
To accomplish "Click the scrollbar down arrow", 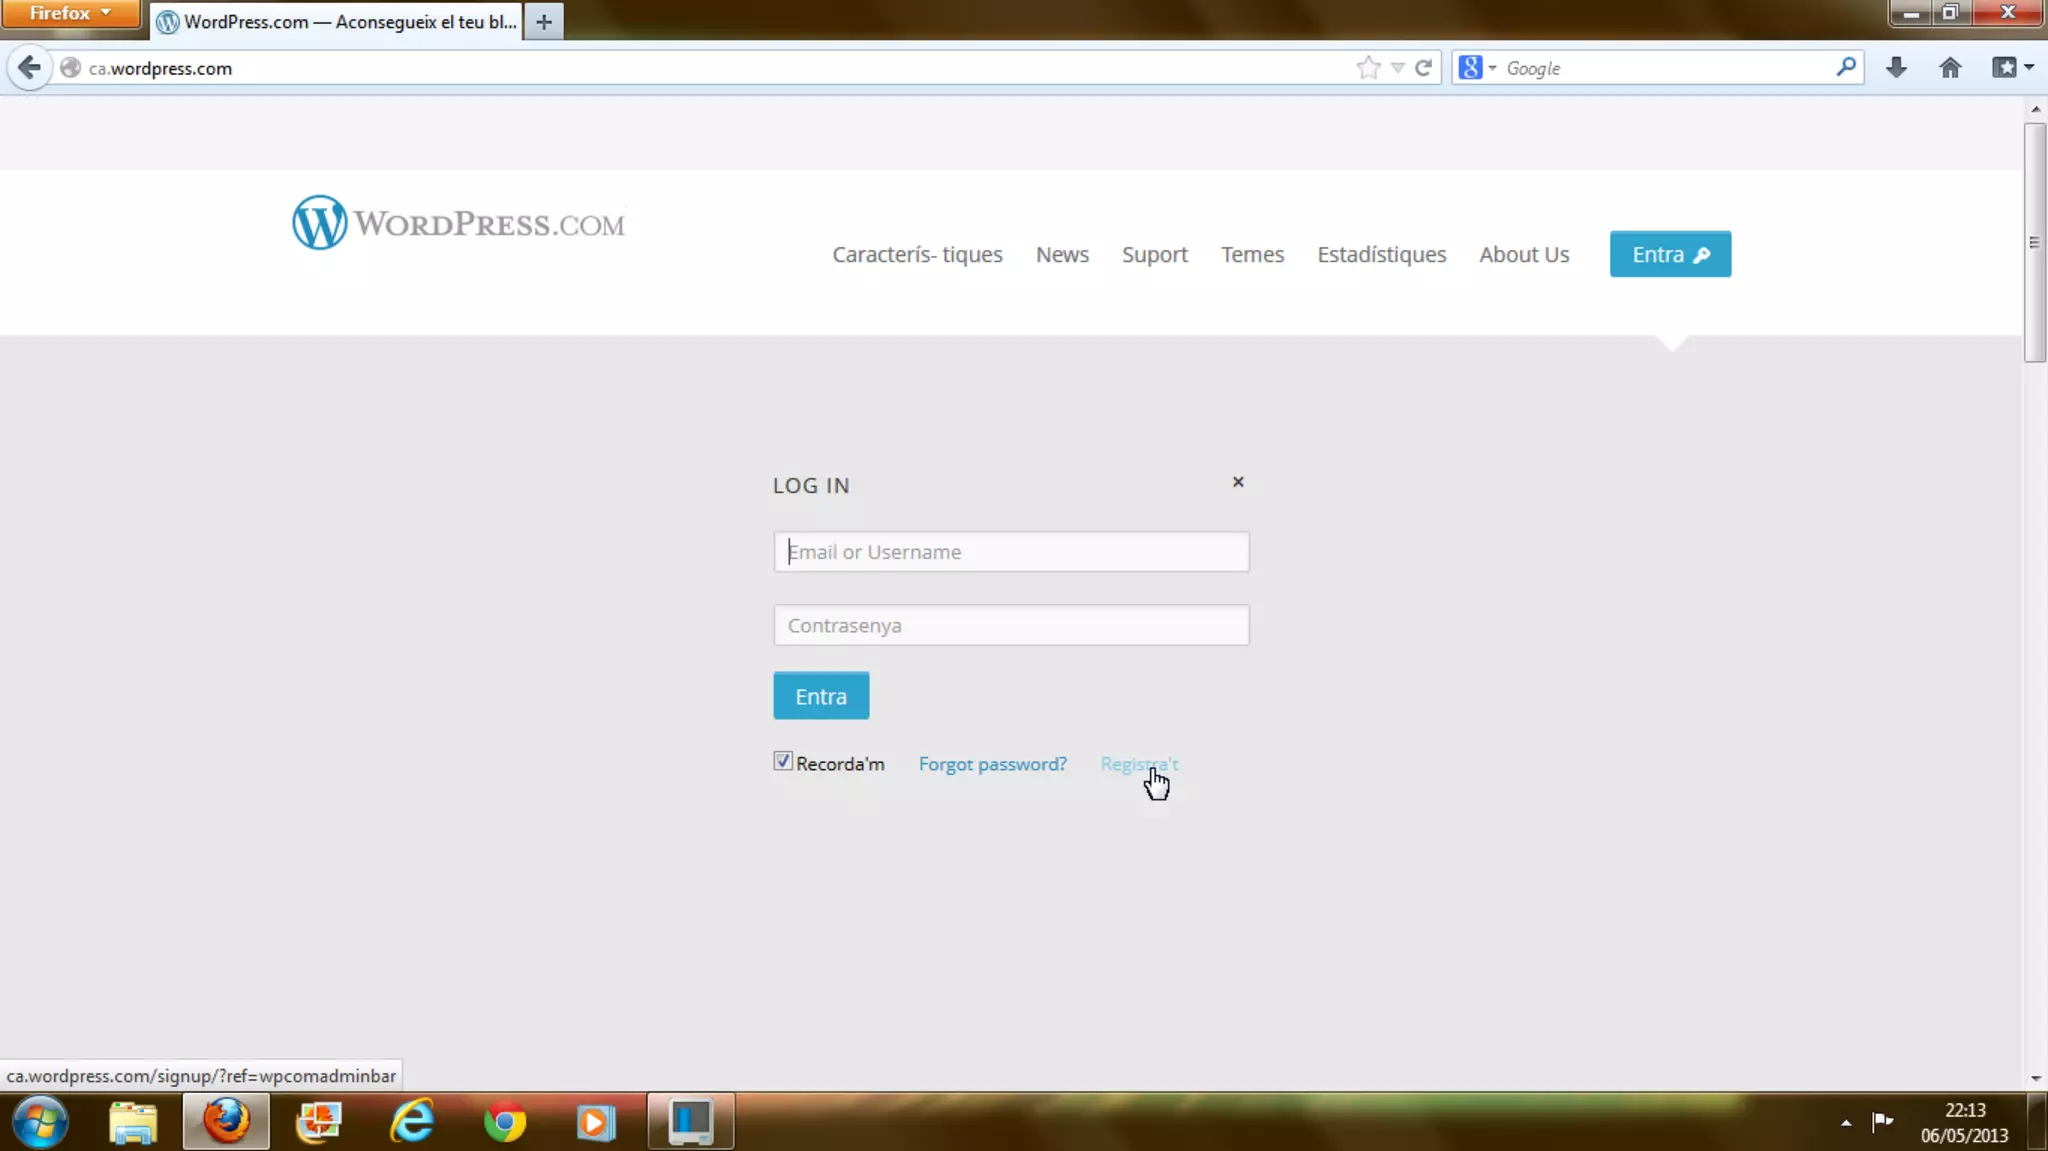I will [x=2035, y=1078].
